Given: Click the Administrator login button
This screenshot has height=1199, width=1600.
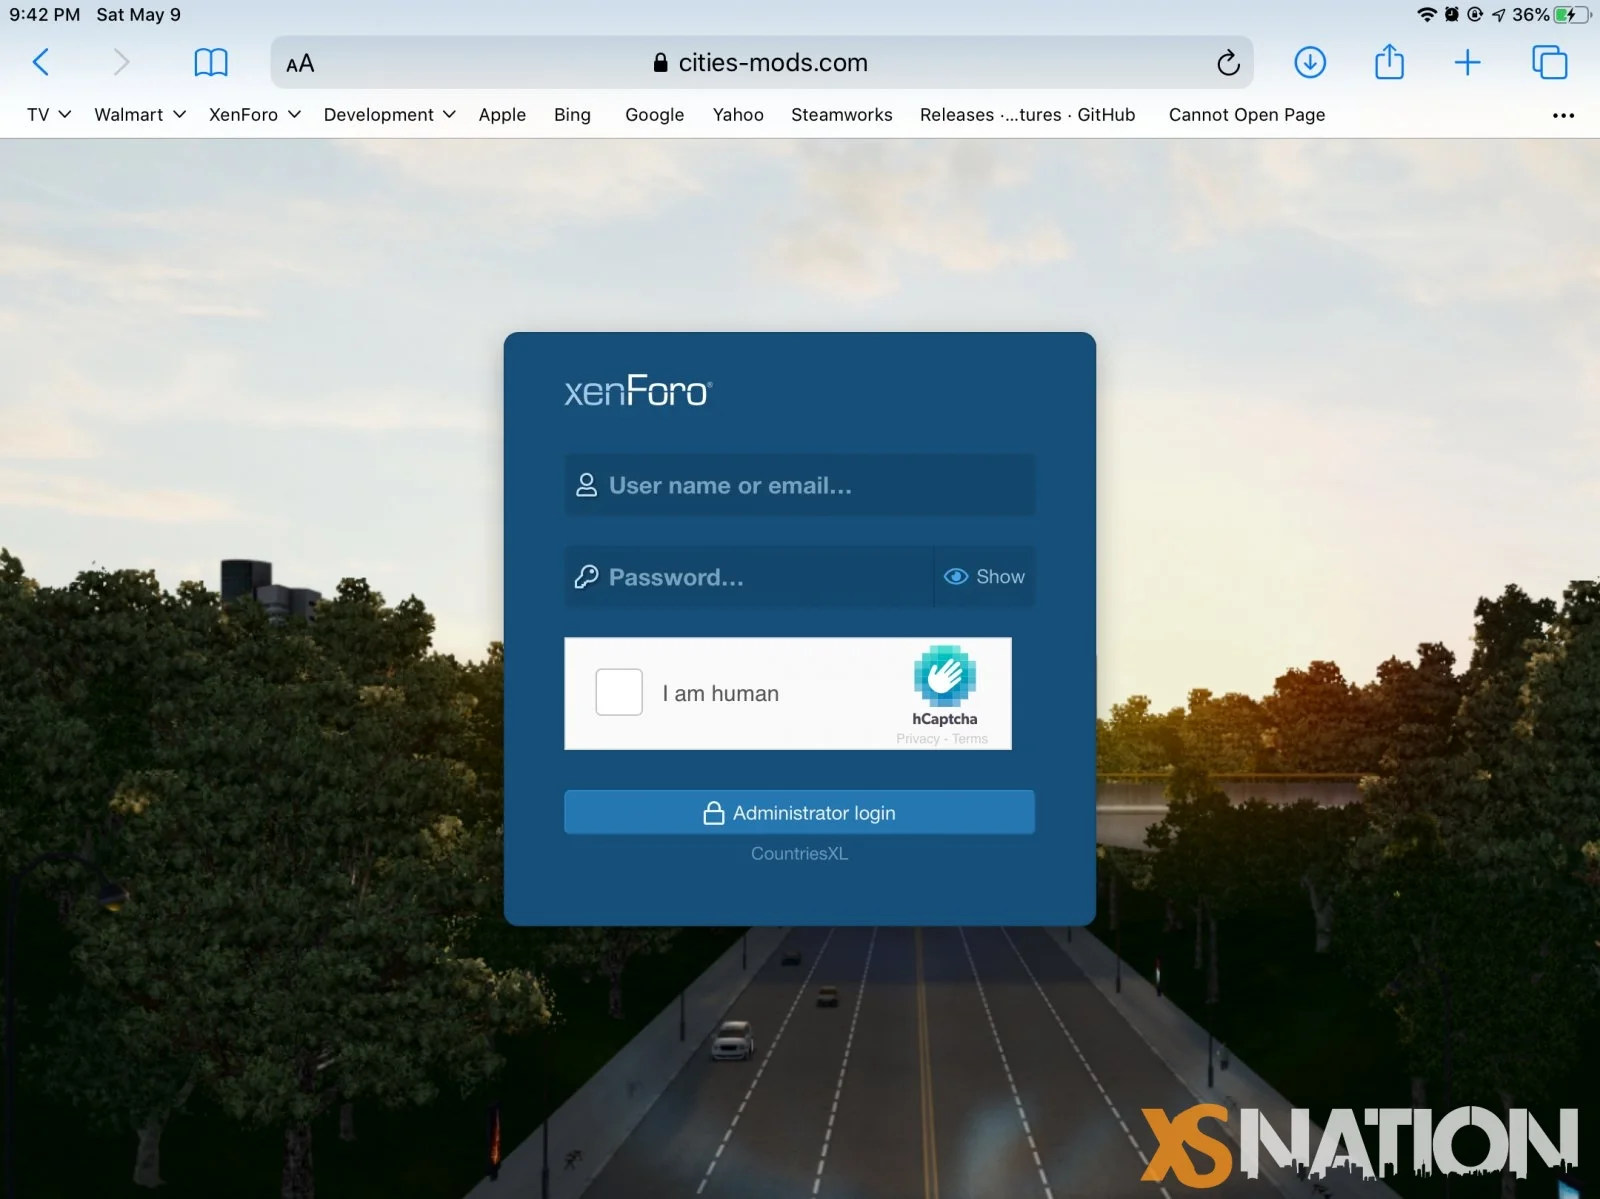Looking at the screenshot, I should (x=799, y=812).
